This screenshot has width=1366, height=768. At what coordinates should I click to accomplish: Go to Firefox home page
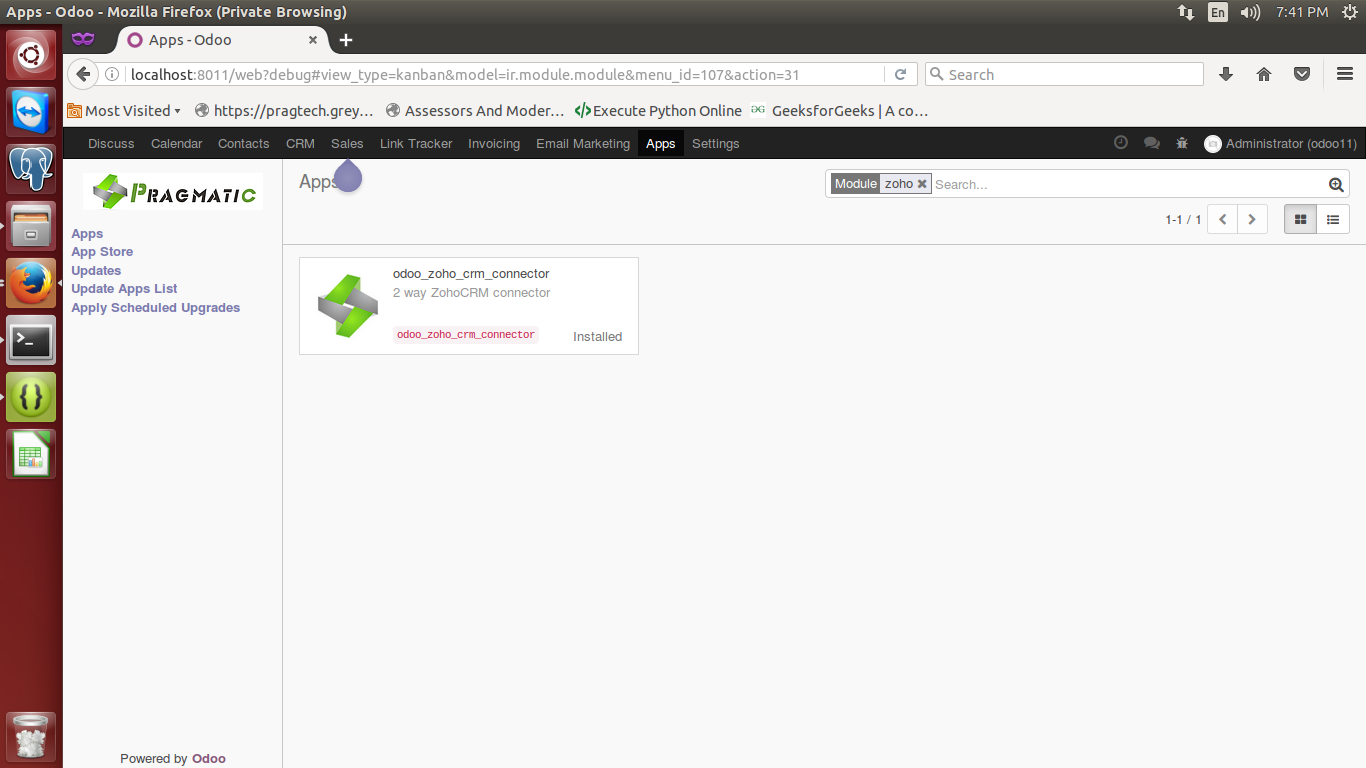point(1264,74)
